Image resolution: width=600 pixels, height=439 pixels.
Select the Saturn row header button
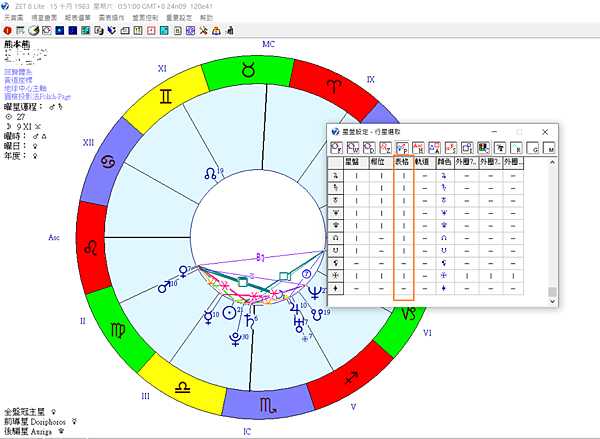pyautogui.click(x=336, y=188)
